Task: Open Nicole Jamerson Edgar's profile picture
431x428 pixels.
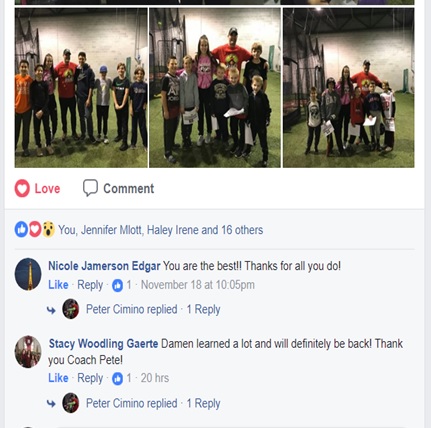Action: (28, 274)
